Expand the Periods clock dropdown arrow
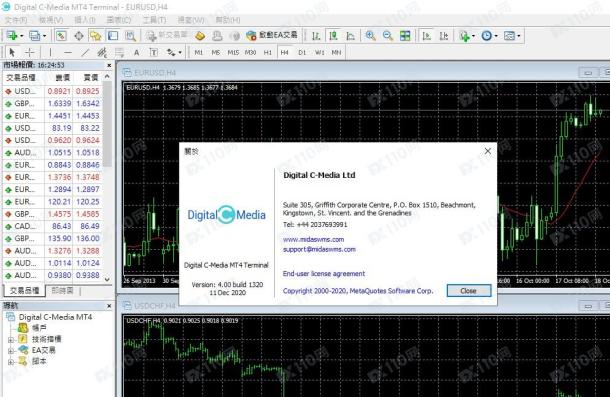Image resolution: width=610 pixels, height=397 pixels. [x=496, y=36]
